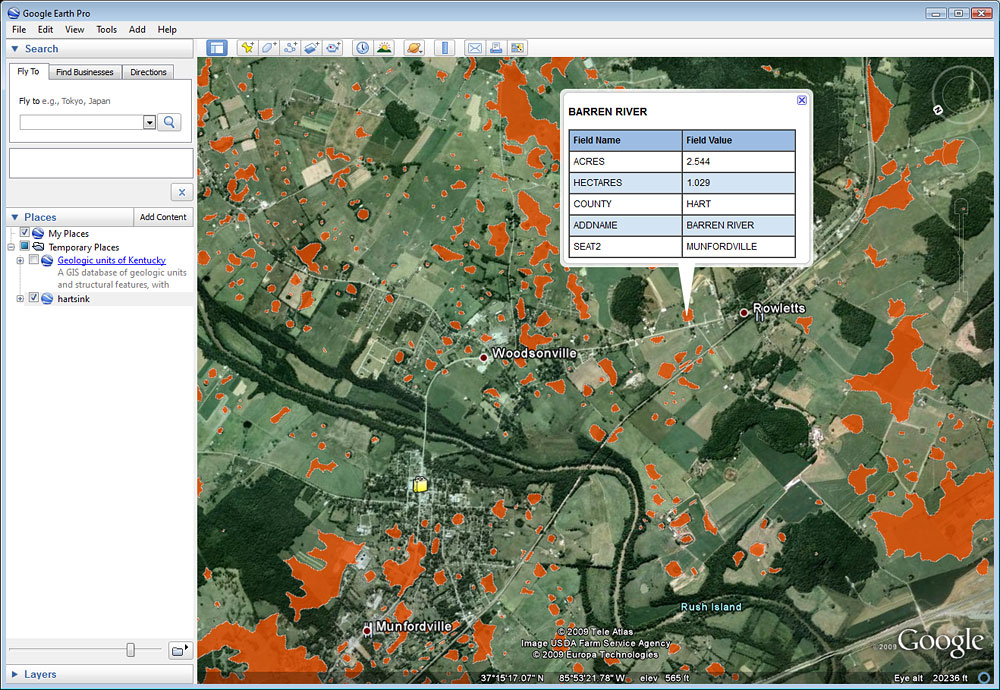
Task: Select the hartsink item in Places
Action: (73, 298)
